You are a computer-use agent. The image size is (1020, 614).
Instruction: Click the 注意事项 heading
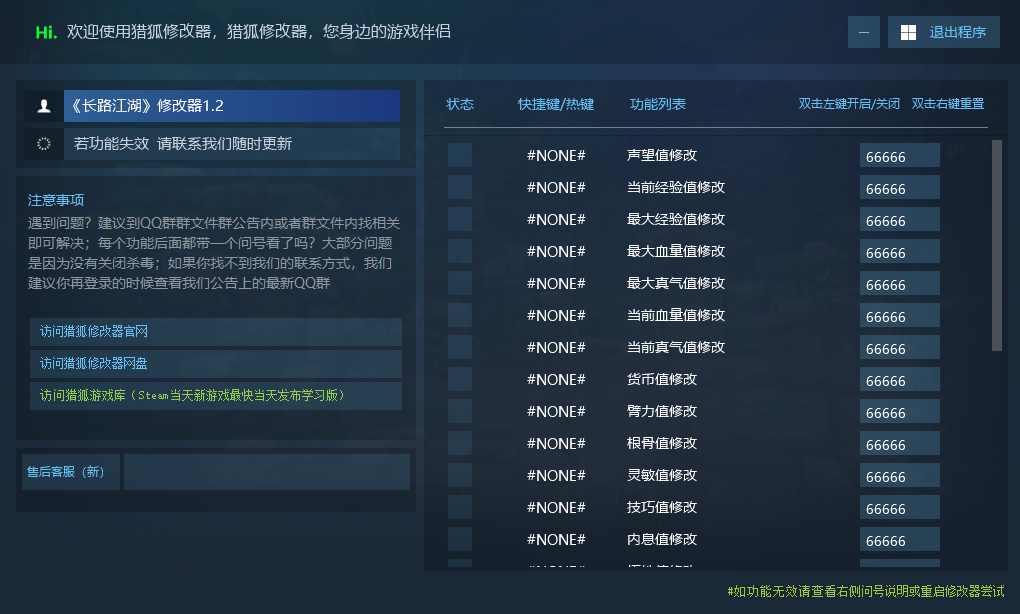(56, 200)
